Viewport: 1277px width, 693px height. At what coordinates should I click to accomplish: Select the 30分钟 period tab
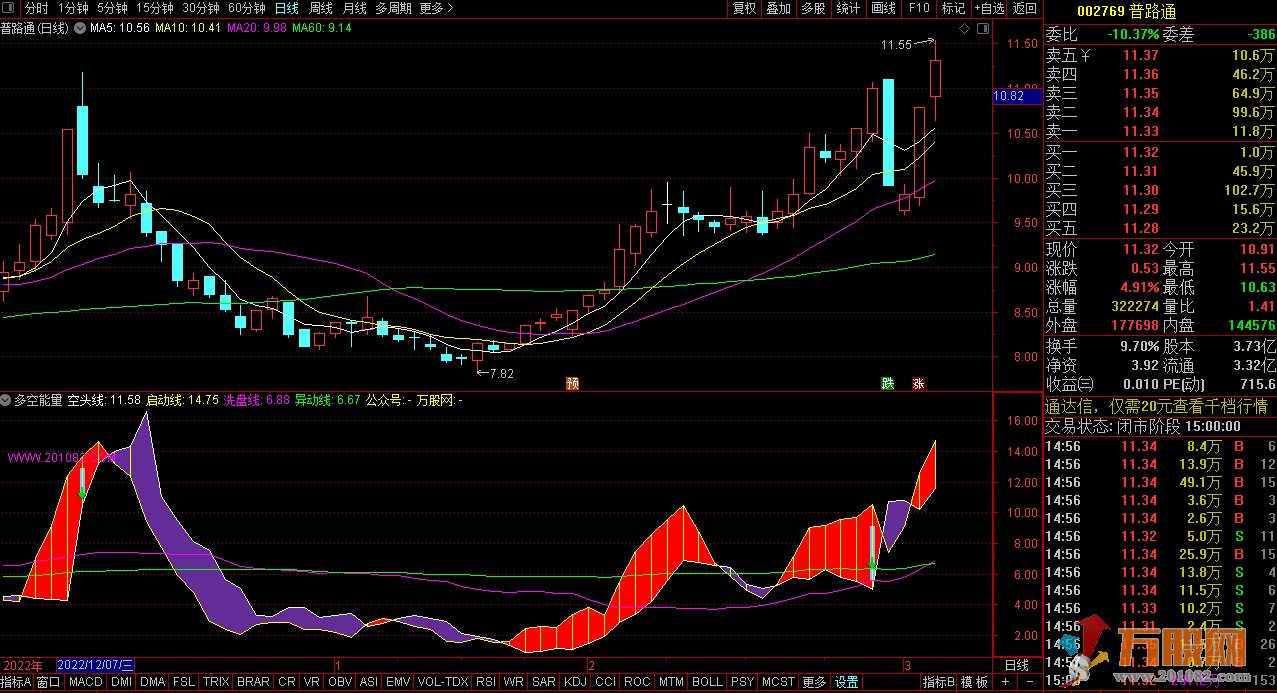point(201,8)
